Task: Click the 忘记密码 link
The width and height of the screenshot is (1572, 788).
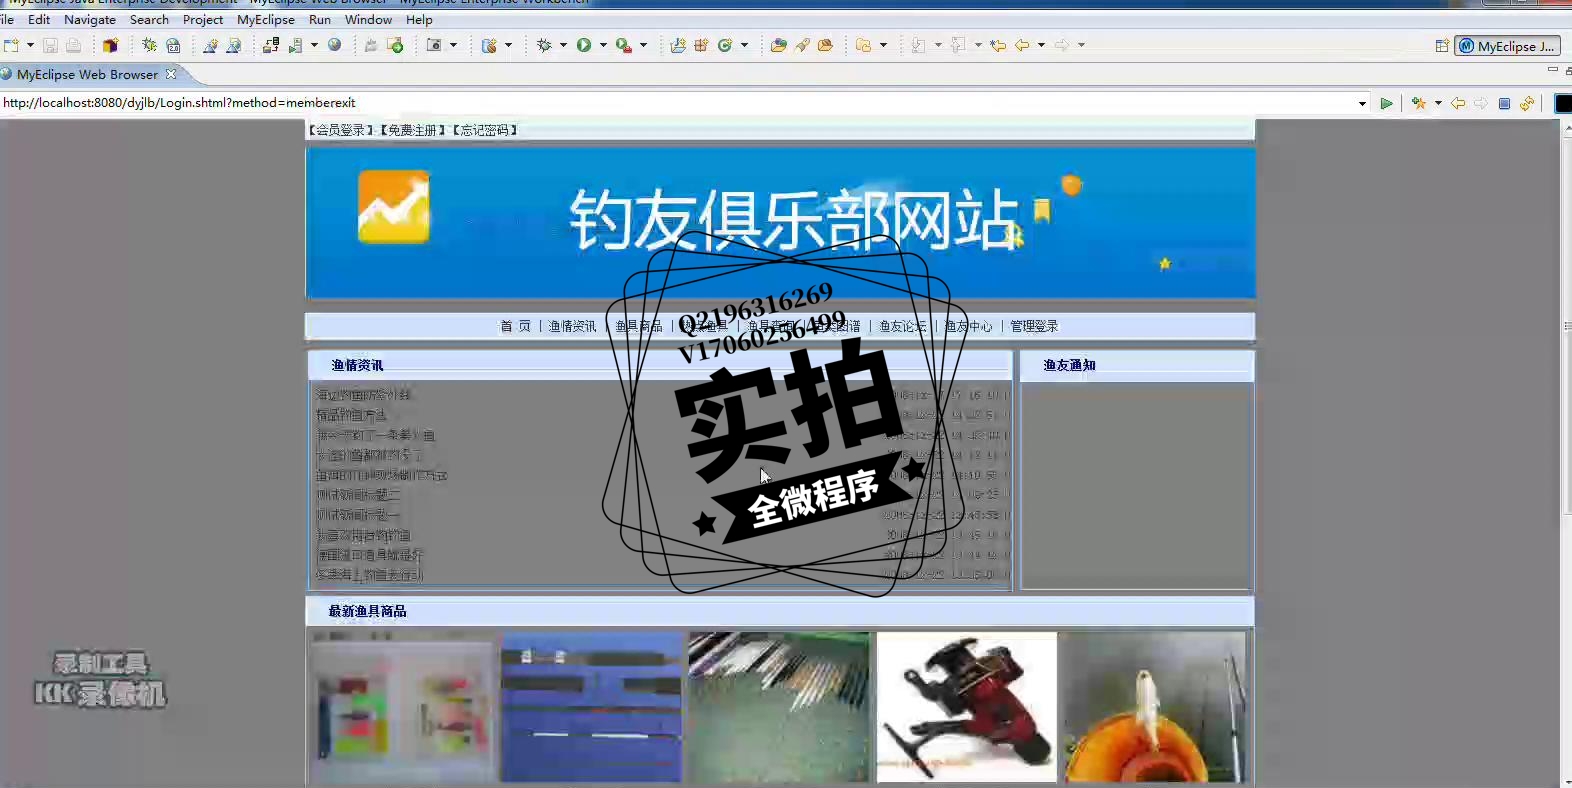Action: point(484,130)
